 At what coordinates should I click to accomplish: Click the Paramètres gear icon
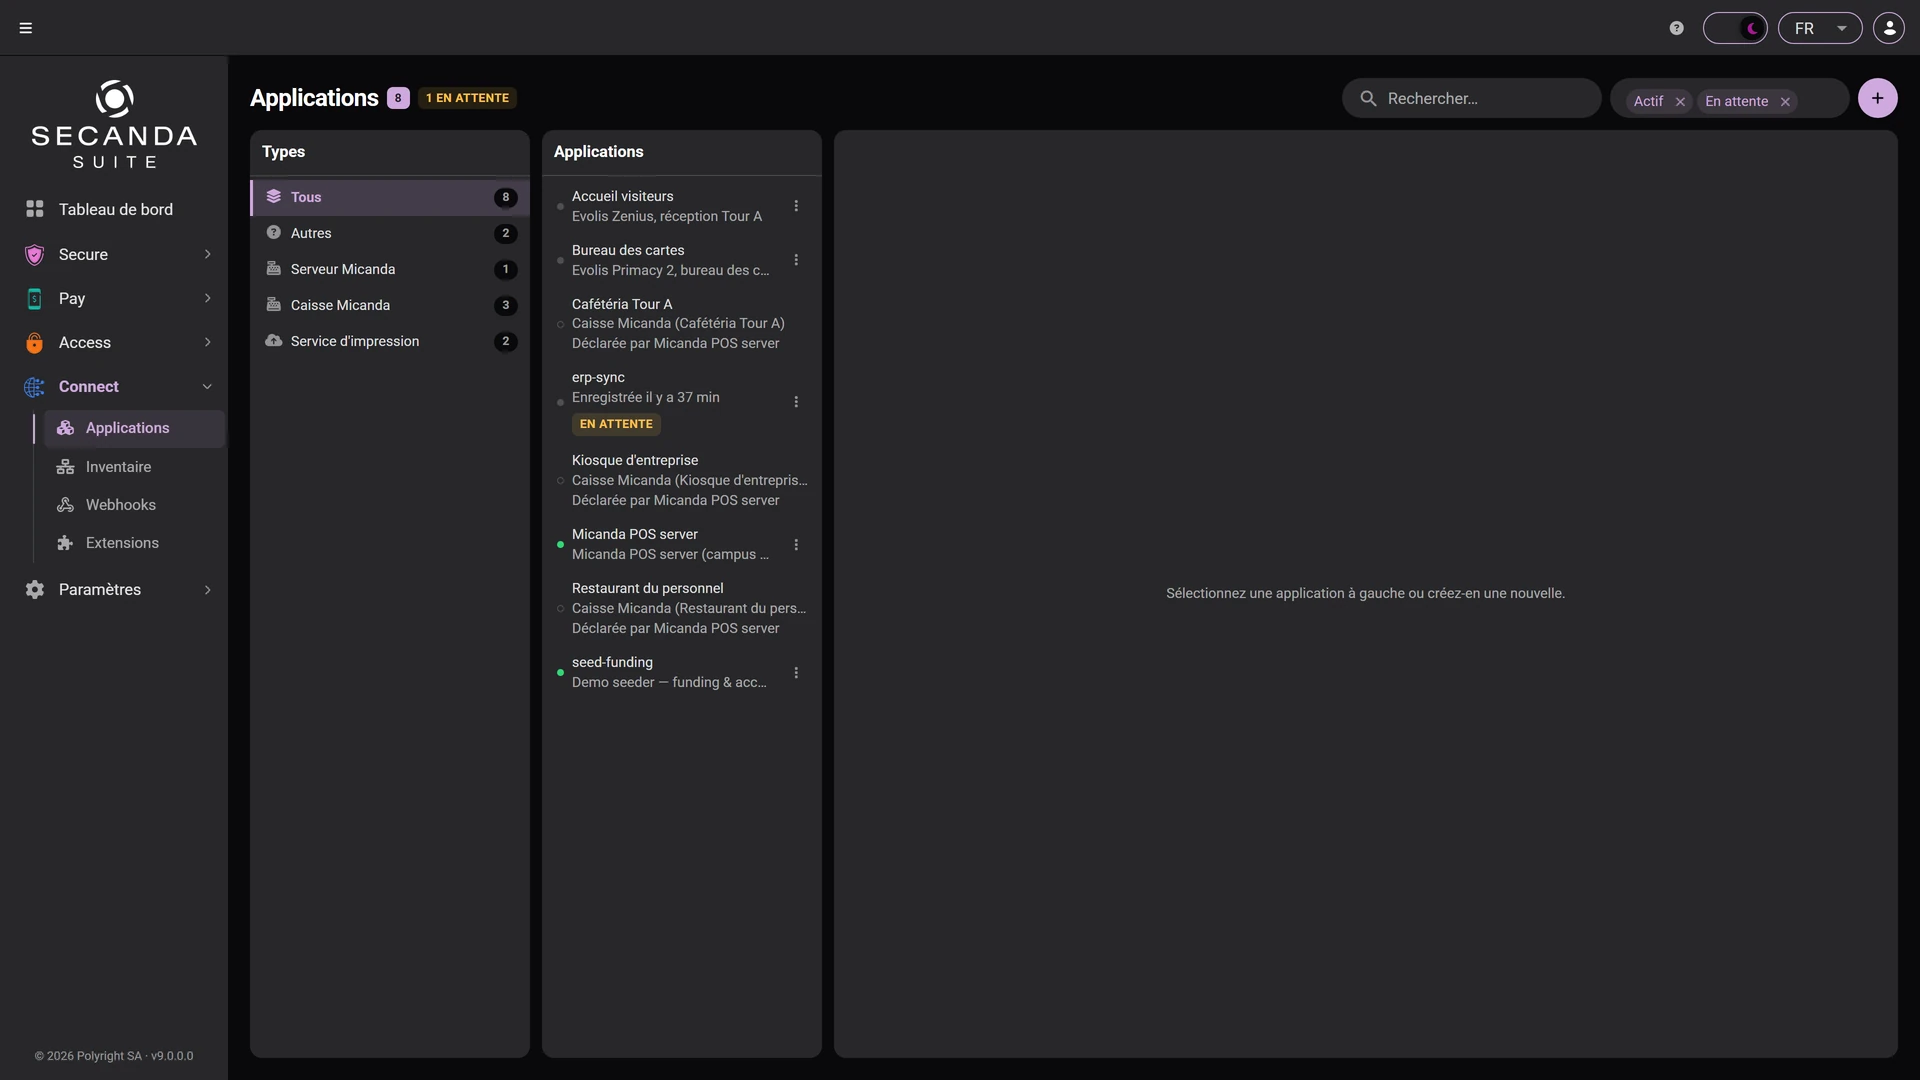[x=35, y=589]
